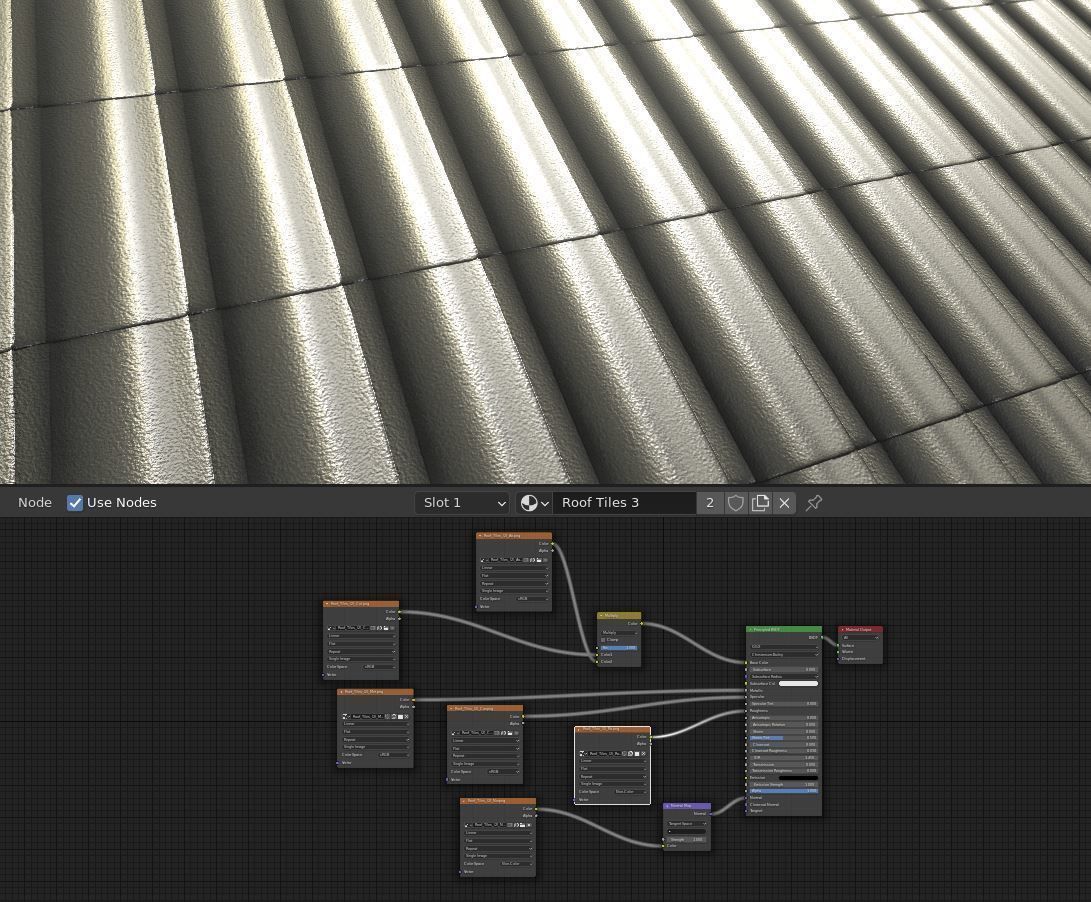Viewport: 1091px width, 902px height.
Task: Click the Sheen Tint slider on Principled BSDF
Action: coord(783,738)
